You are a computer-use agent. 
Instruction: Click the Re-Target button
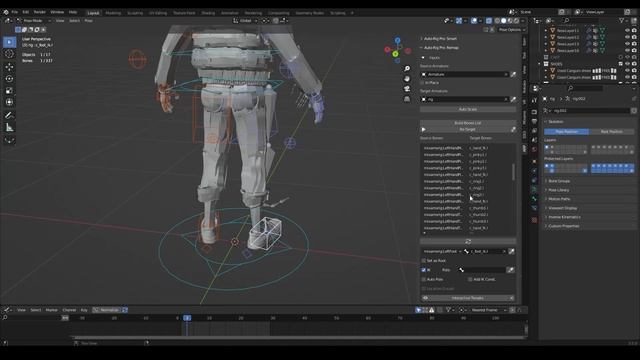468,129
